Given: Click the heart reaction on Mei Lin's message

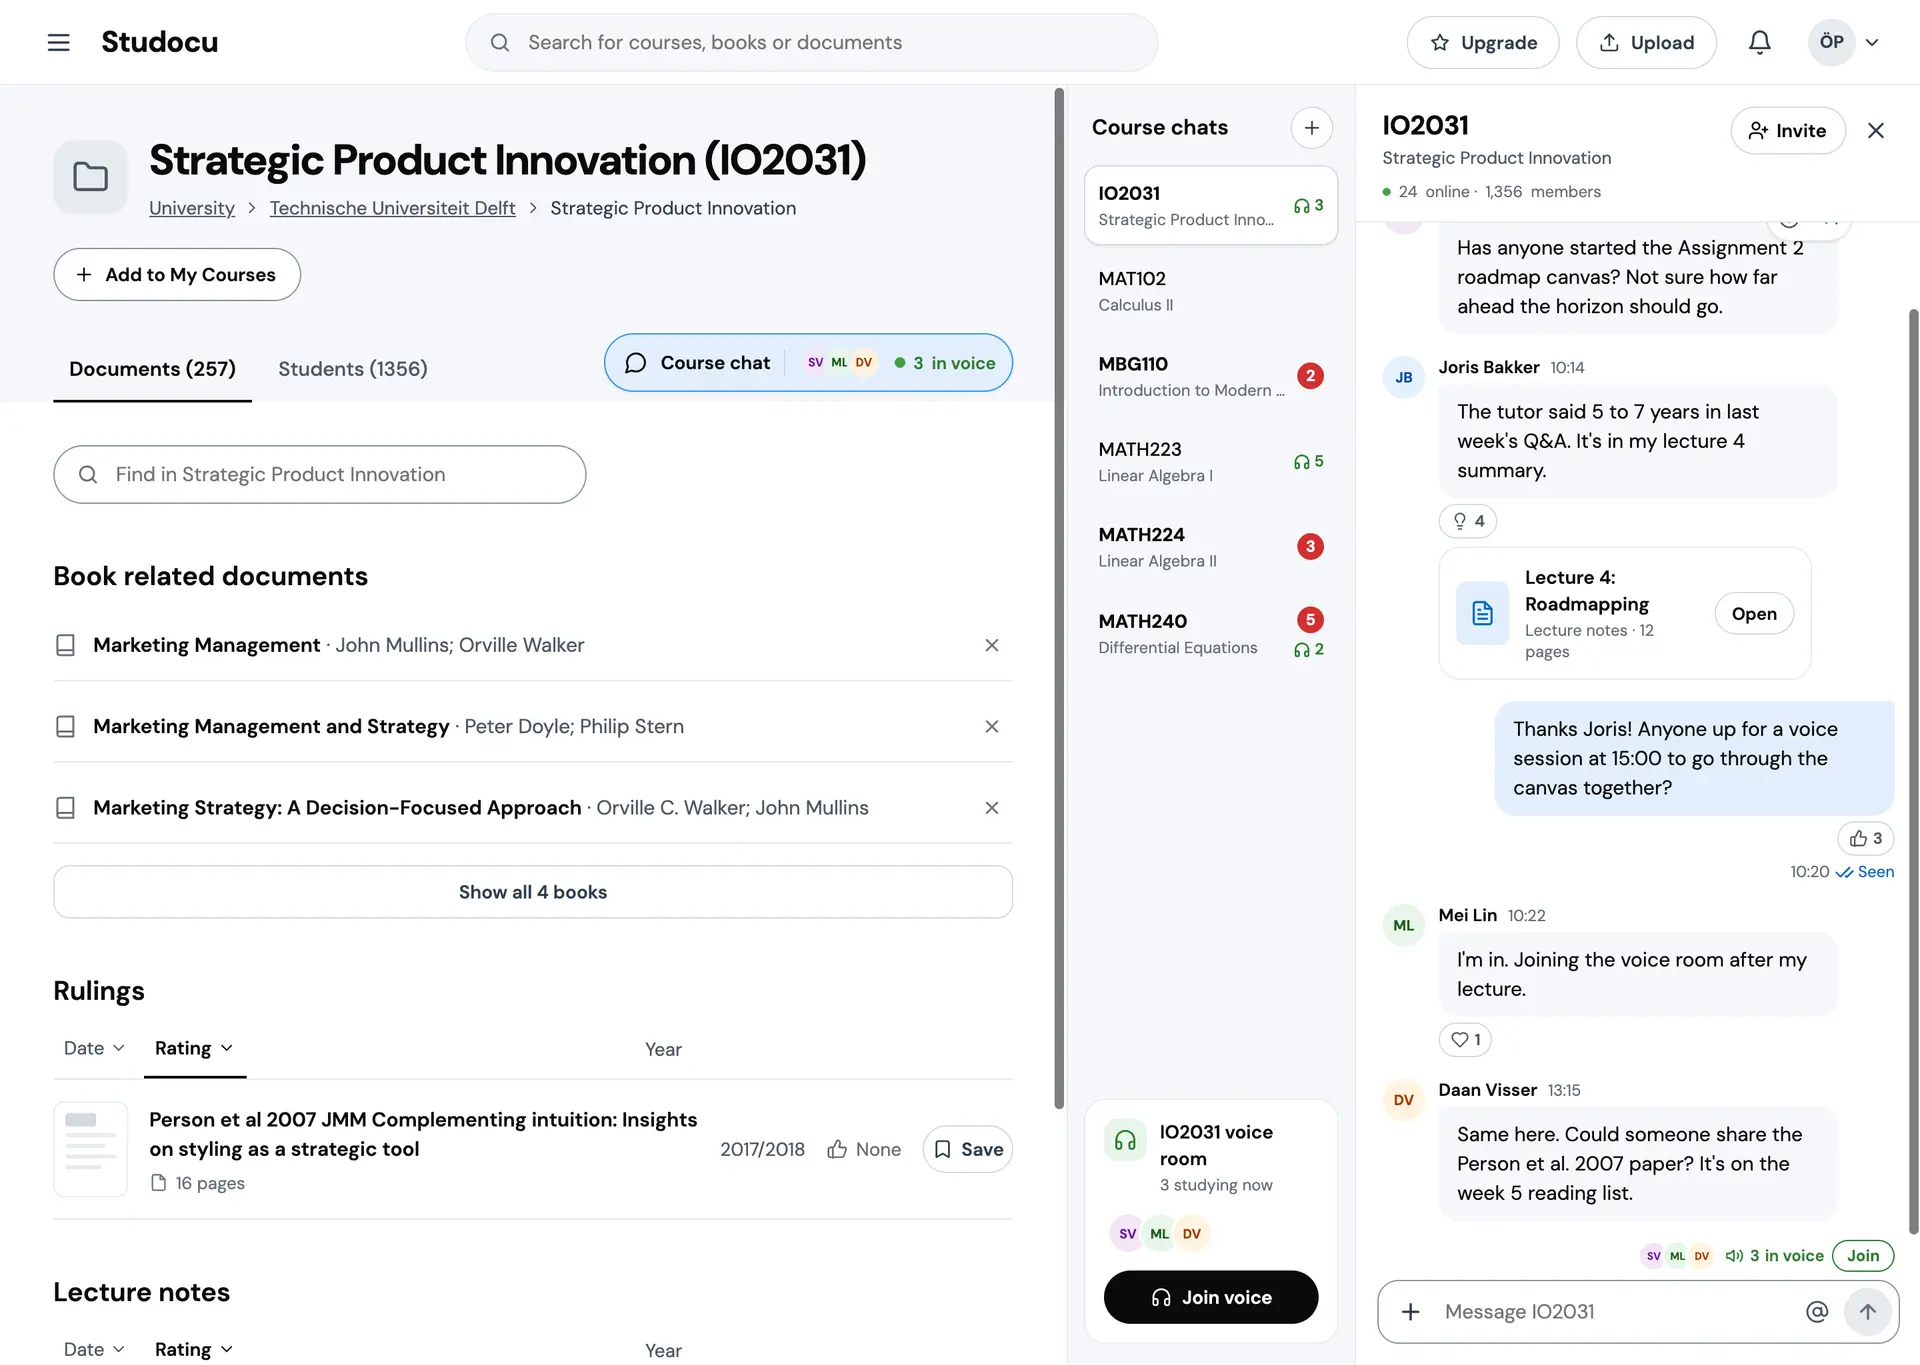Looking at the screenshot, I should coord(1465,1039).
